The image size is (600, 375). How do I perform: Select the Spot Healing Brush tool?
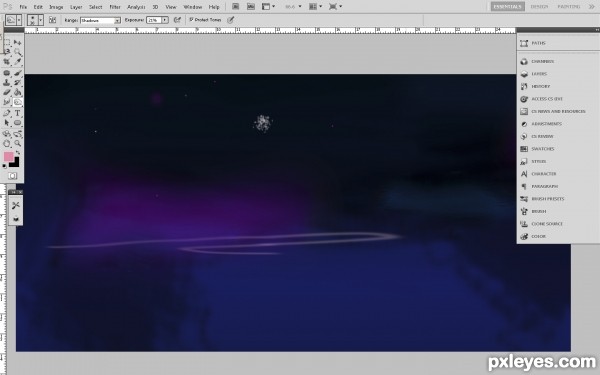[7, 73]
